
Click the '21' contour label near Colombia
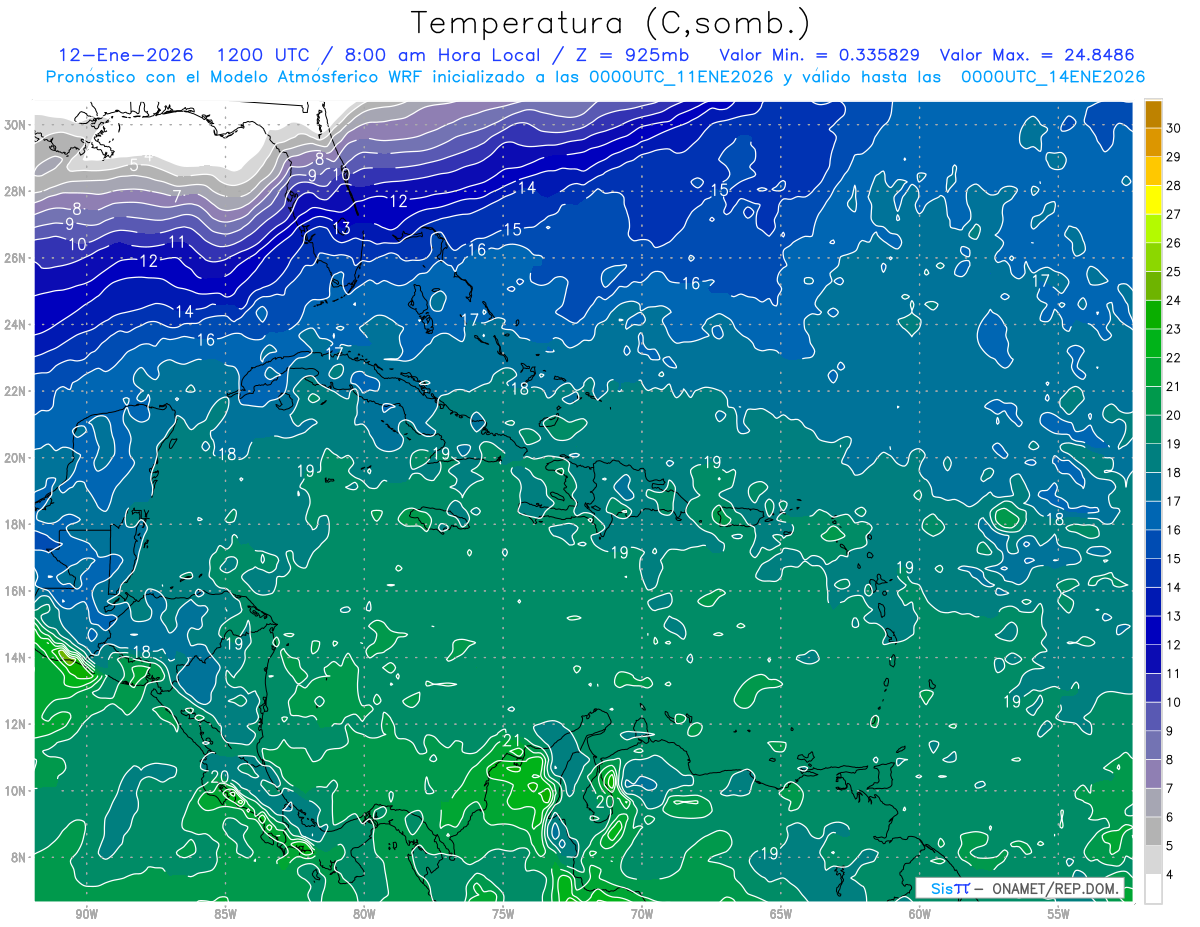513,741
